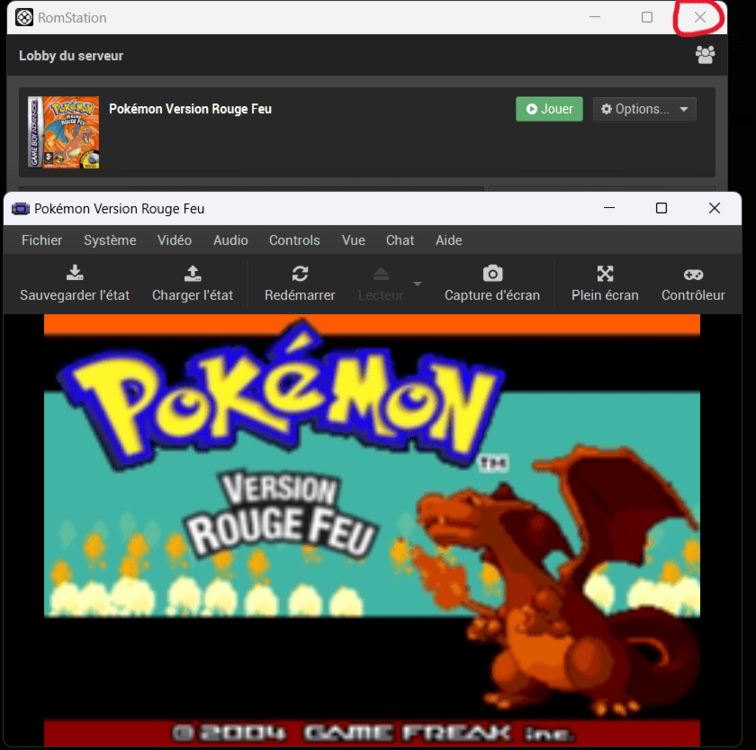
Task: Expand the Lecteur dropdown arrow
Action: (418, 283)
